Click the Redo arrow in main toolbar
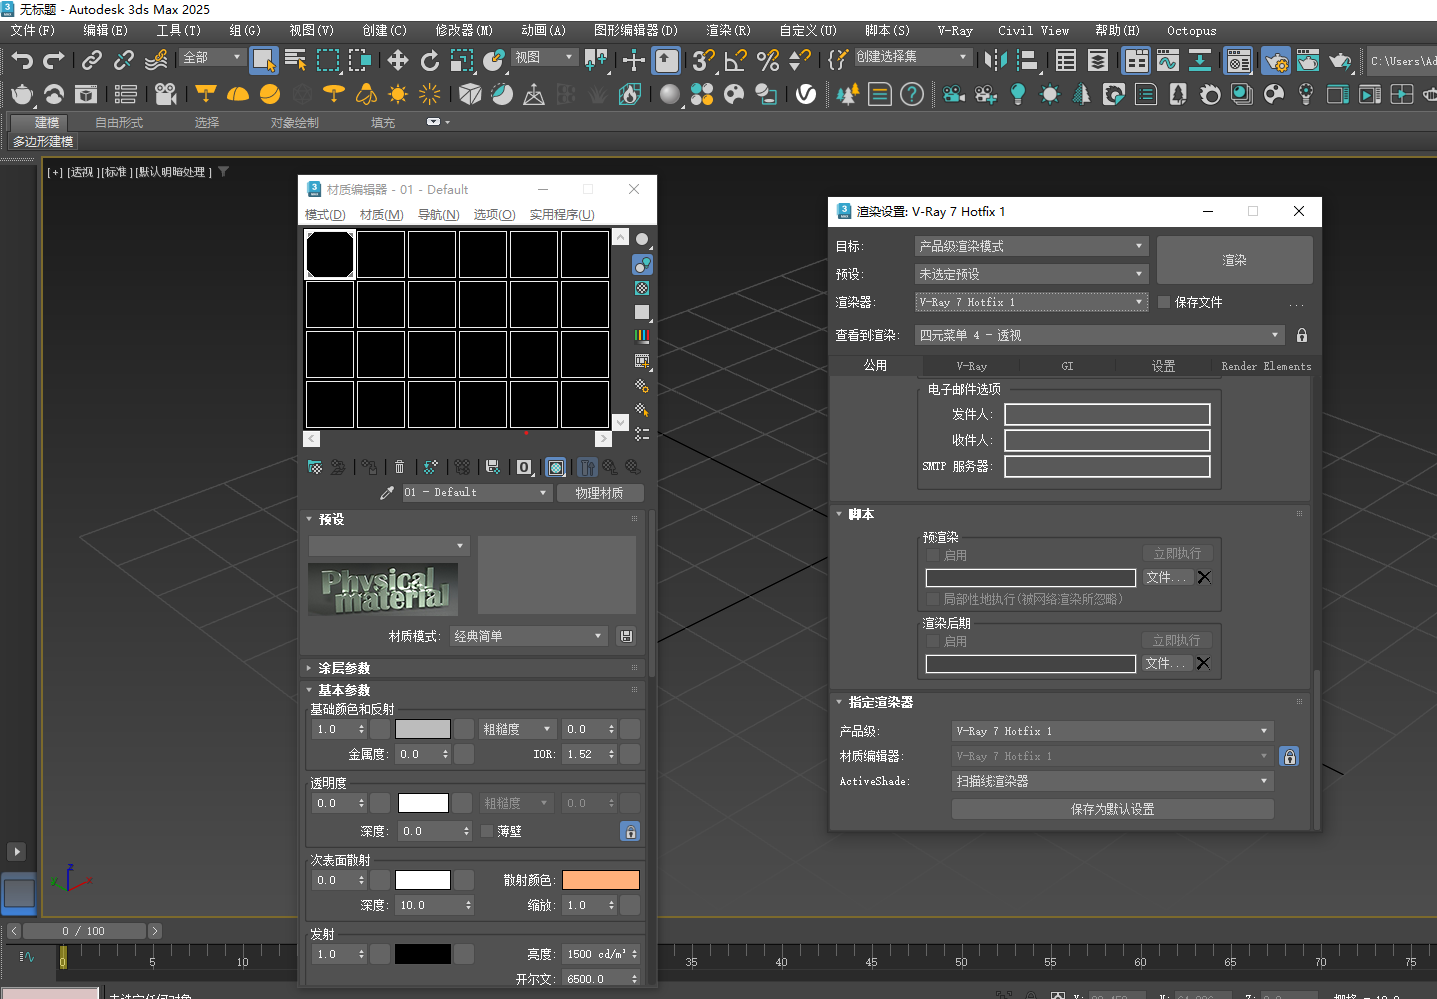1437x999 pixels. [54, 61]
